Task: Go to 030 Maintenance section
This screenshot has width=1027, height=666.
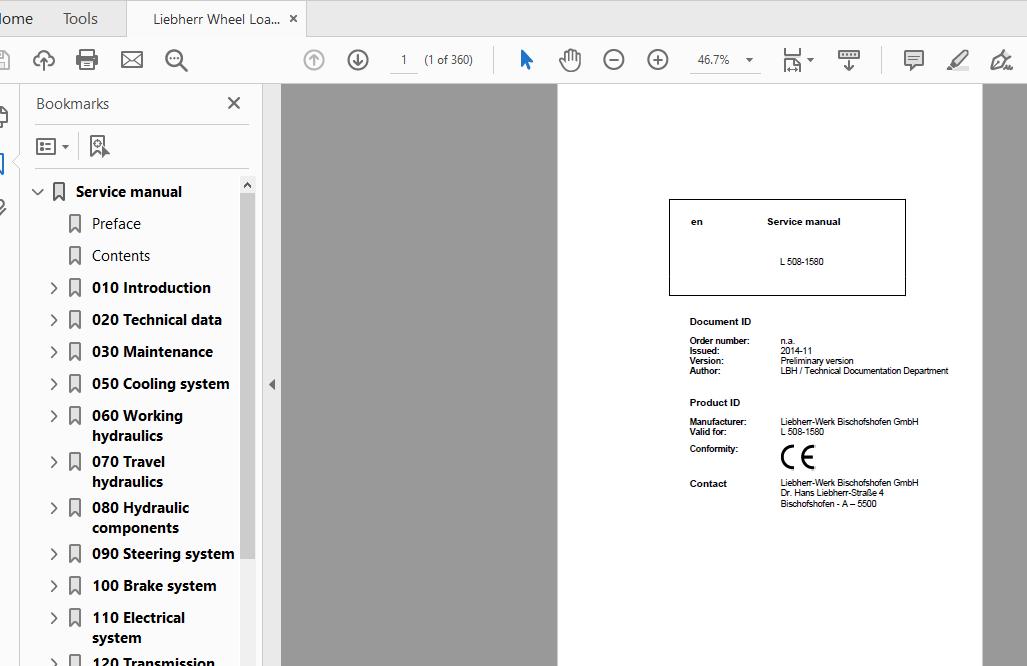Action: pyautogui.click(x=152, y=352)
